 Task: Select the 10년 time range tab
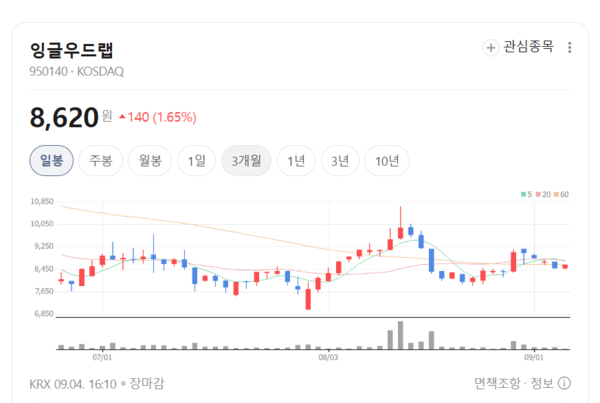(x=387, y=161)
